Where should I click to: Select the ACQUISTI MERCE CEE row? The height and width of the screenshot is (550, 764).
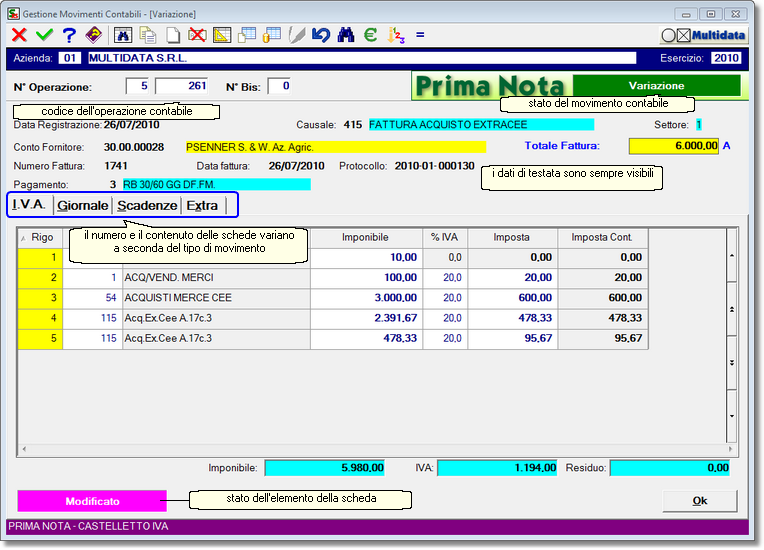pyautogui.click(x=333, y=298)
